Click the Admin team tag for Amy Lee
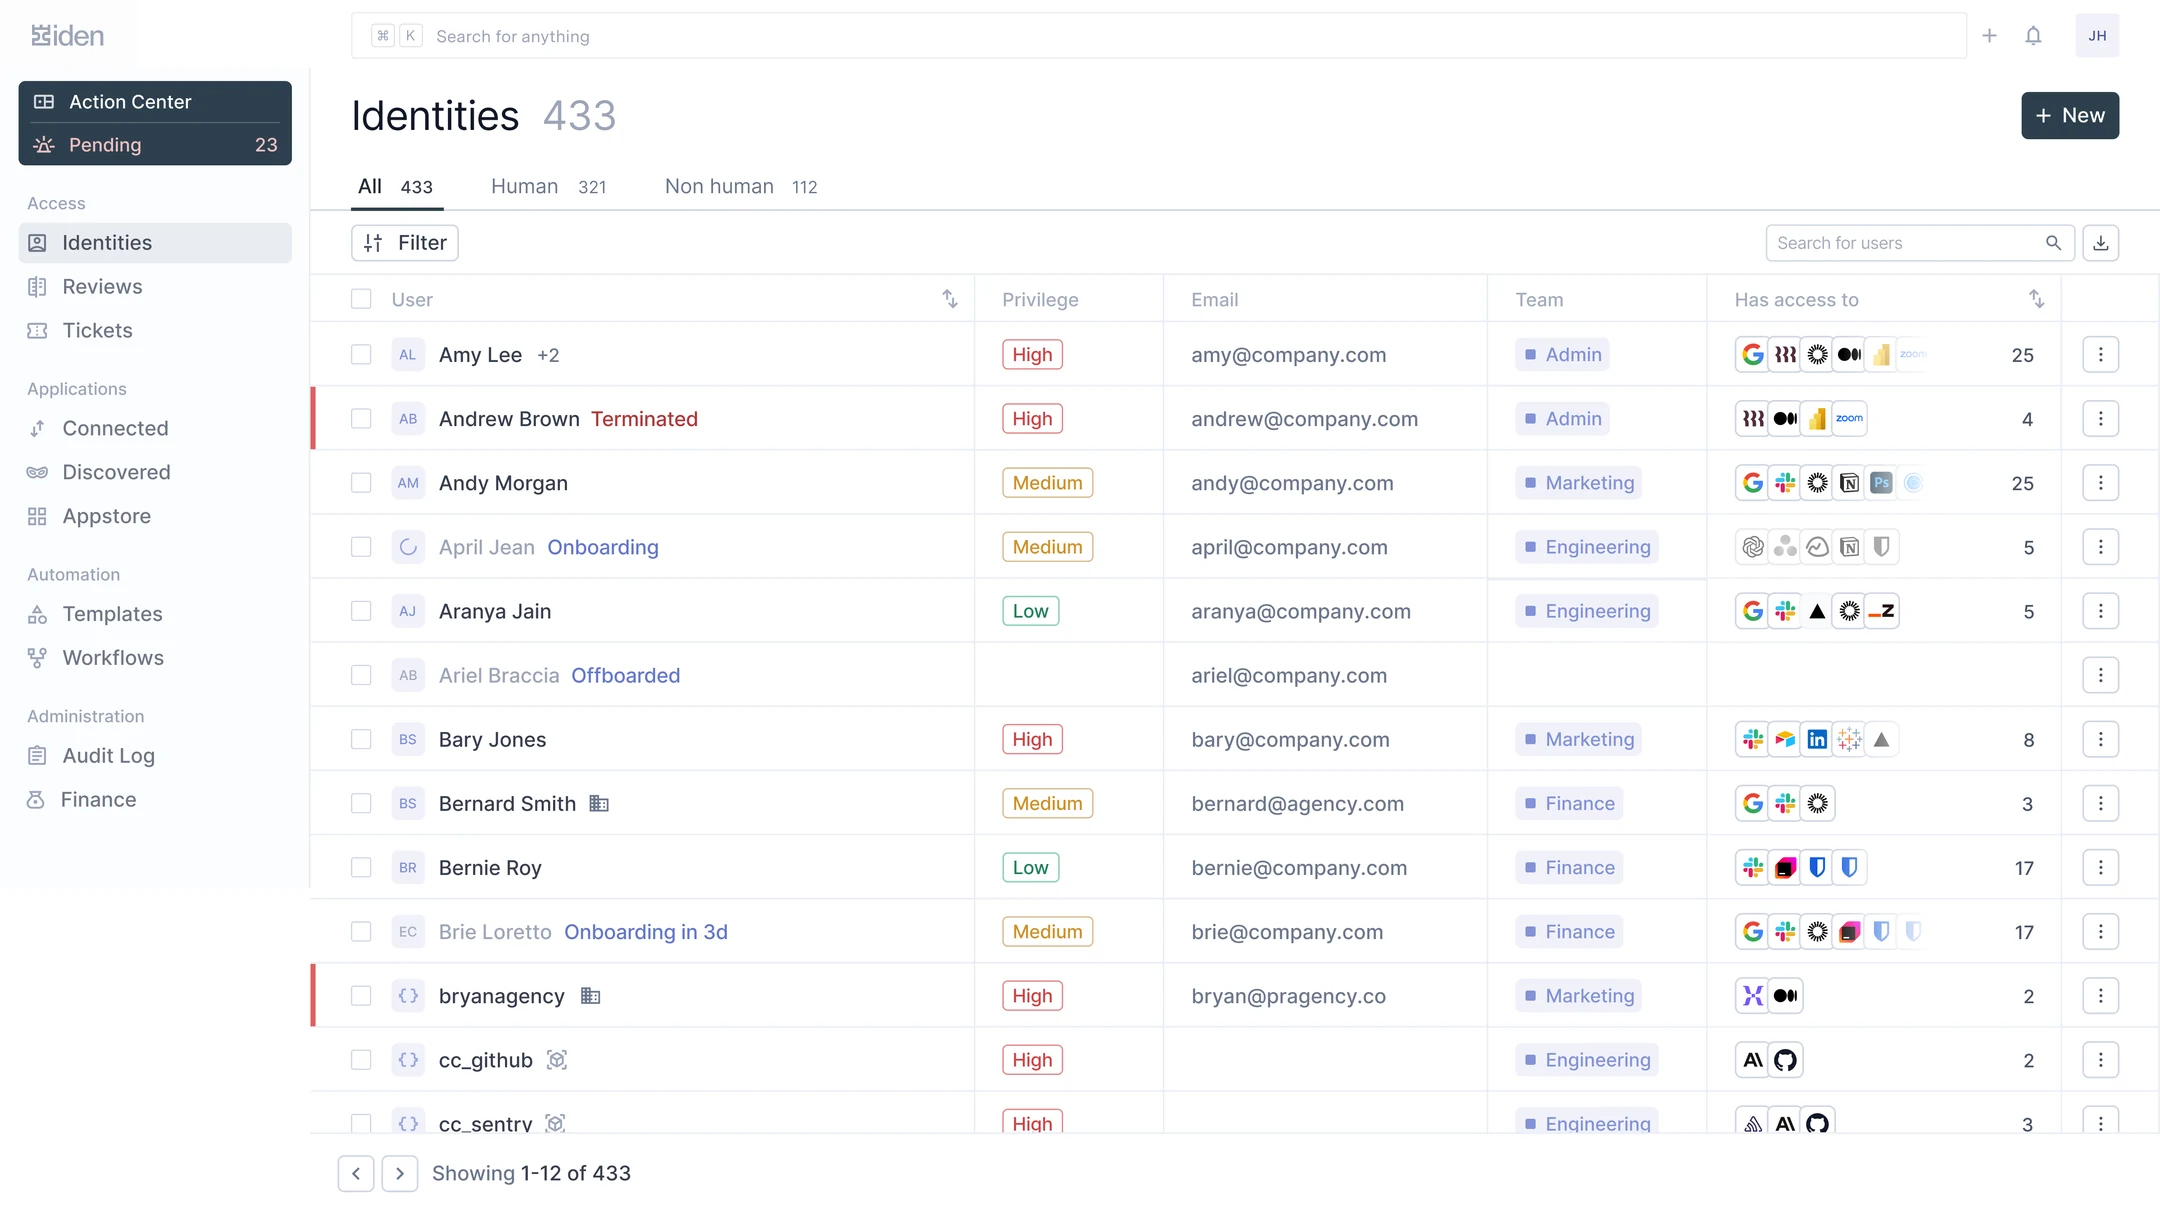This screenshot has height=1215, width=2160. point(1562,355)
